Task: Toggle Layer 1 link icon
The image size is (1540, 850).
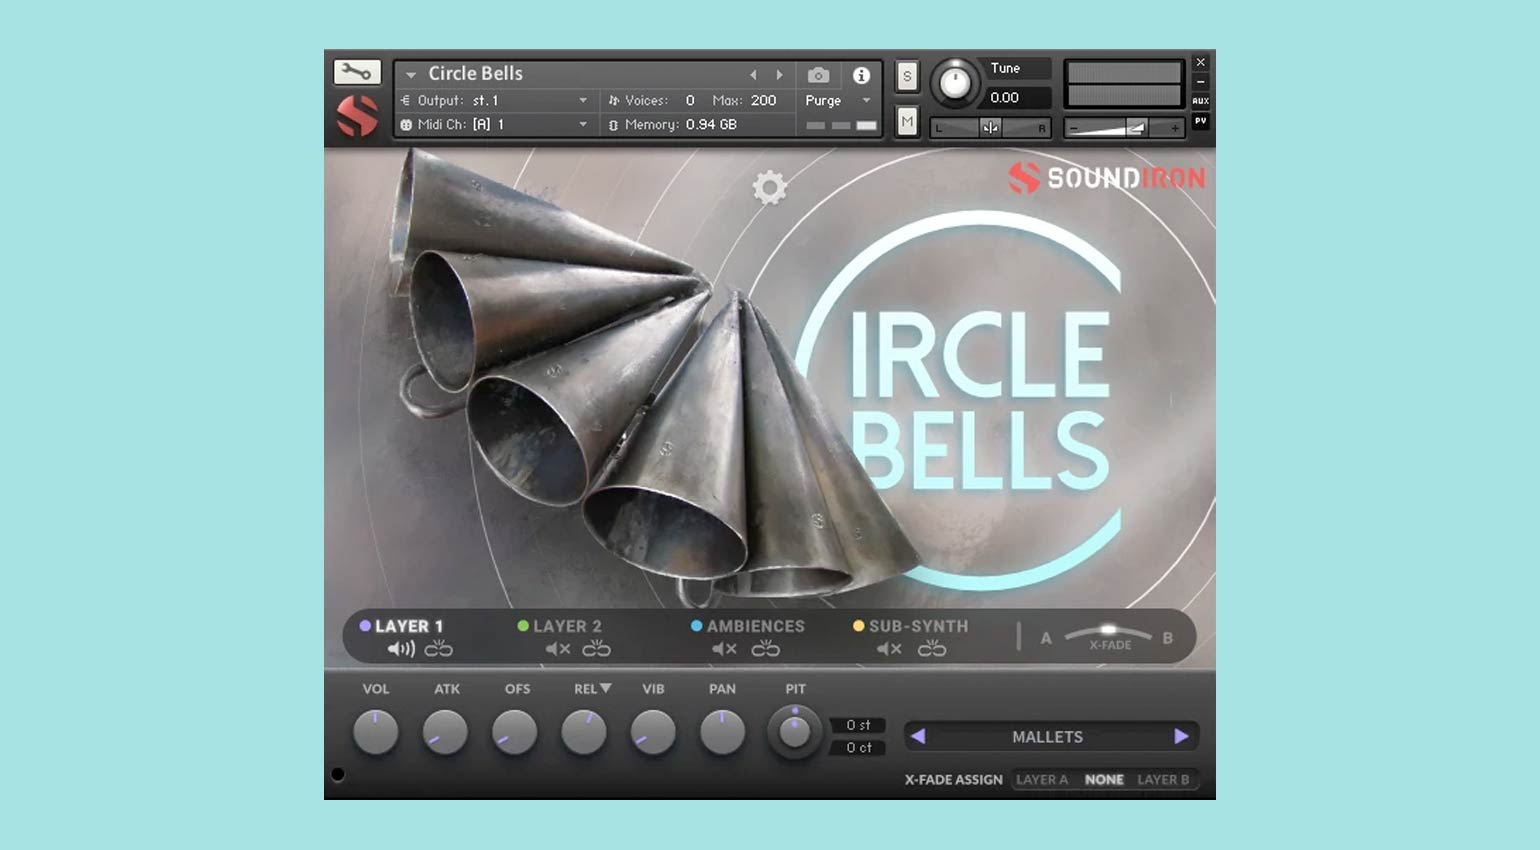Action: point(439,649)
